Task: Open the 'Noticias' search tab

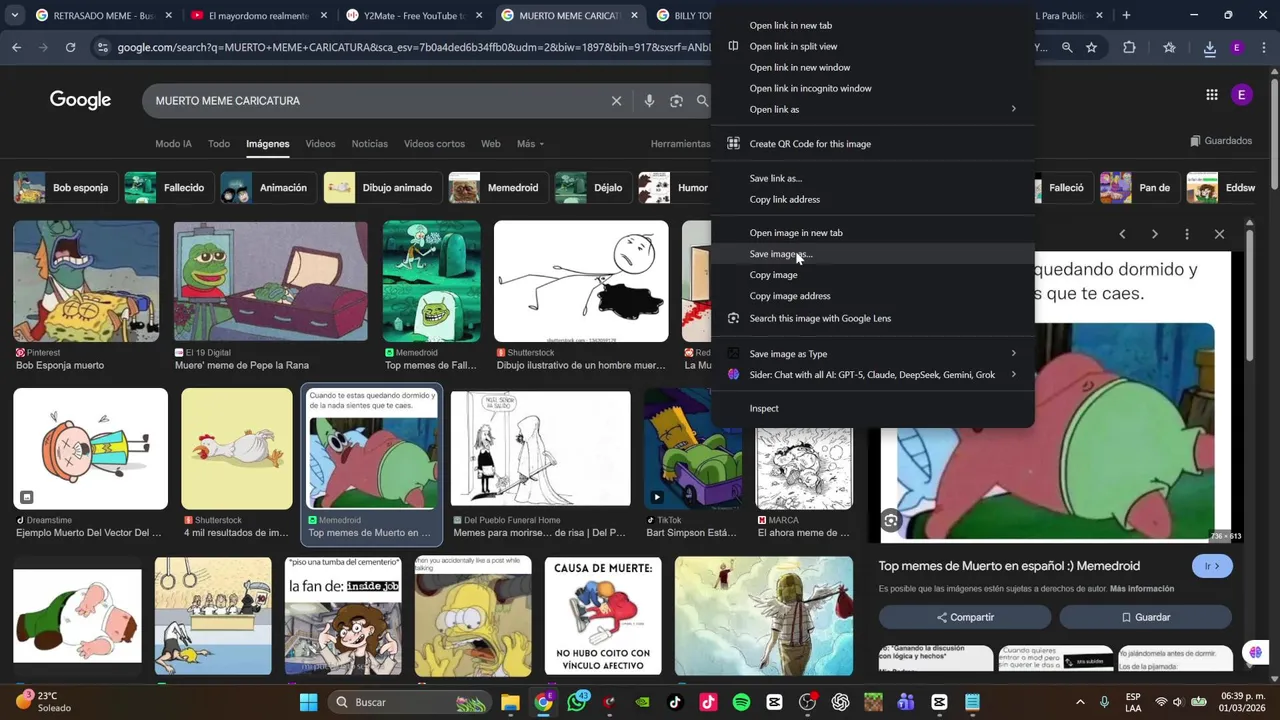Action: pos(369,144)
